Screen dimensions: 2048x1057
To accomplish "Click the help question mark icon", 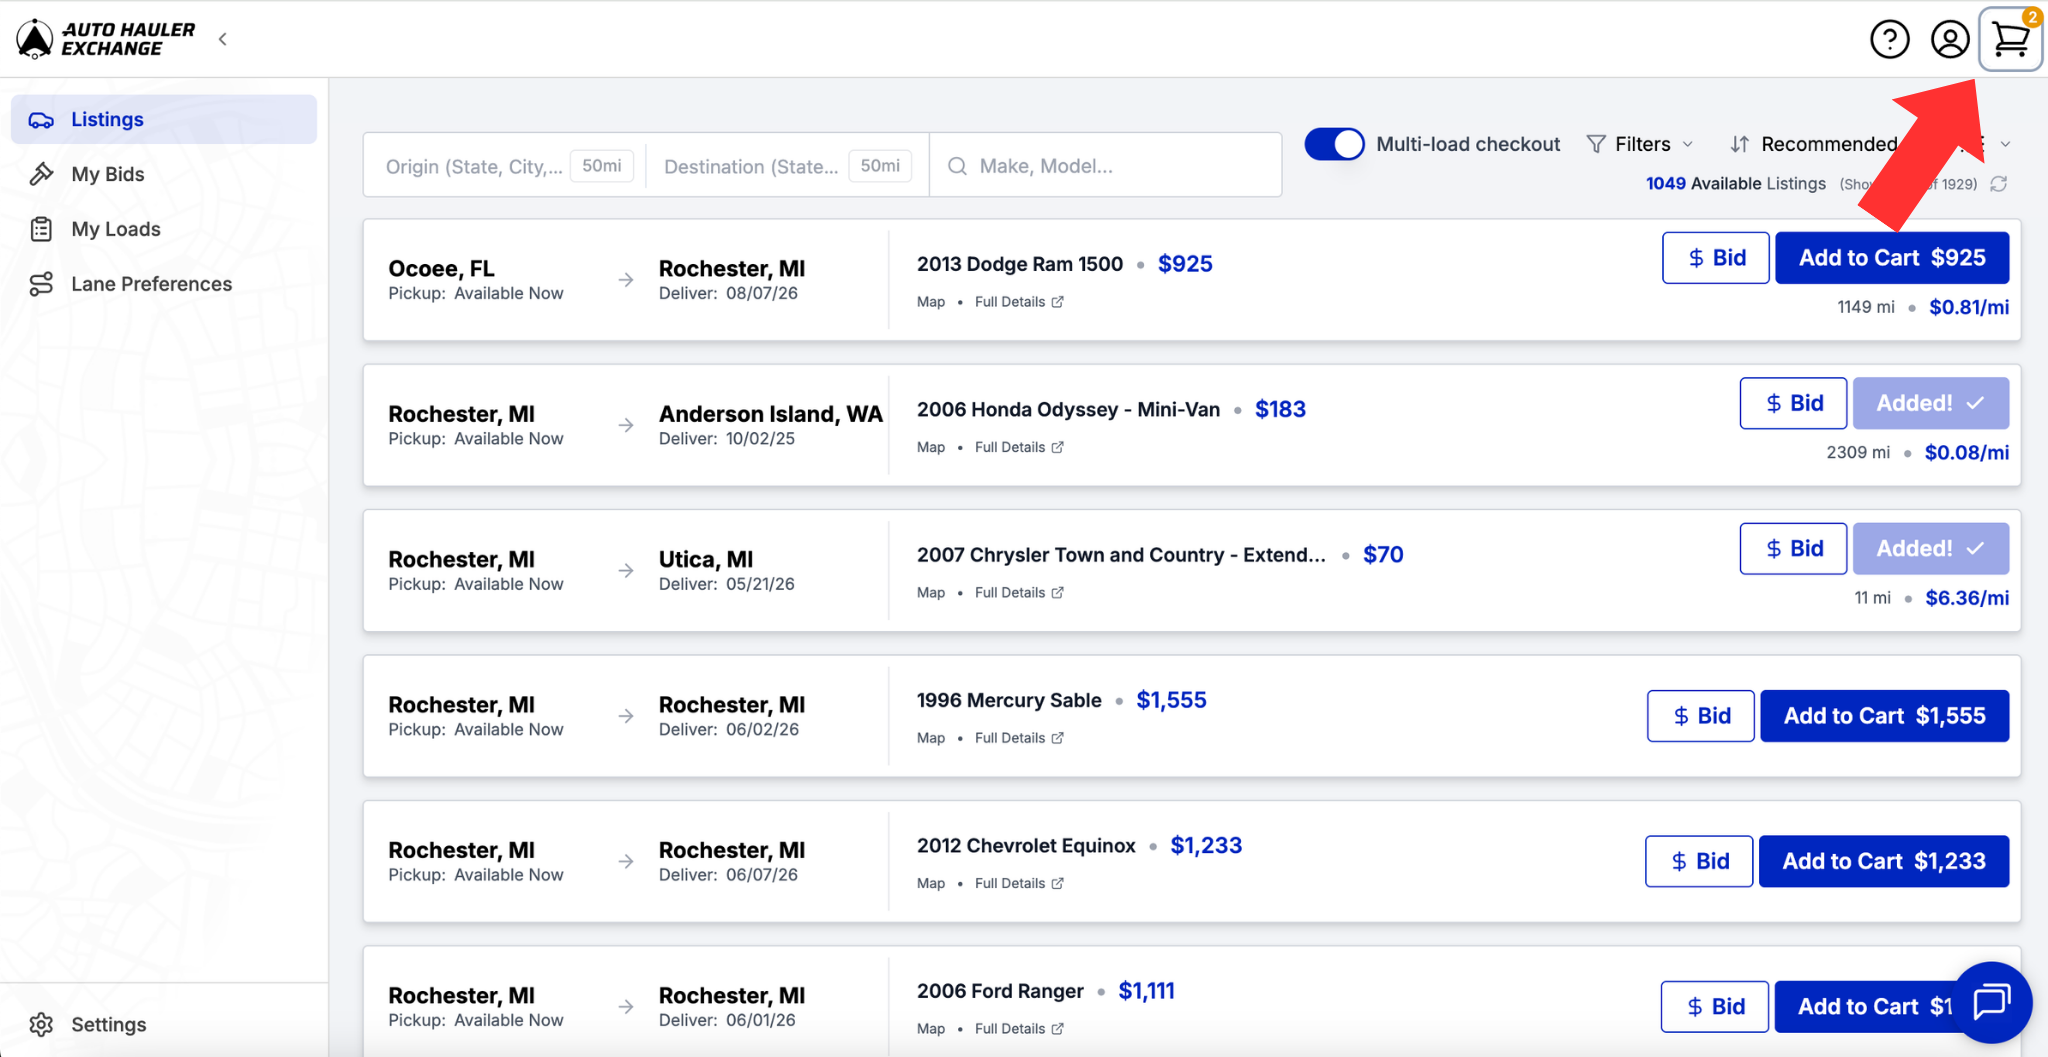I will (1889, 40).
